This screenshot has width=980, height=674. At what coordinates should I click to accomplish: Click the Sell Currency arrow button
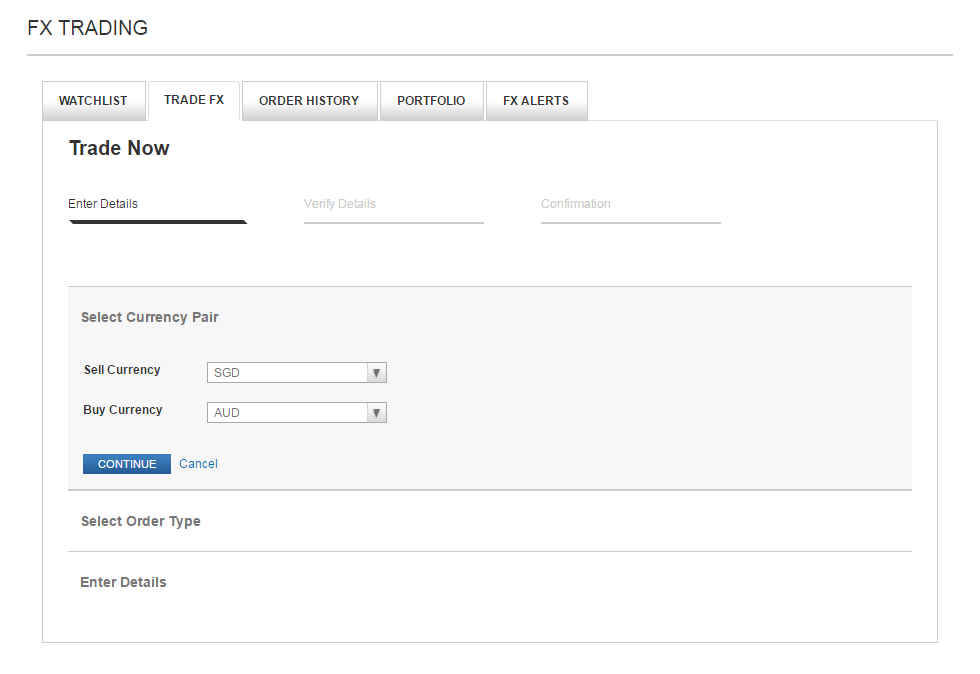point(376,373)
